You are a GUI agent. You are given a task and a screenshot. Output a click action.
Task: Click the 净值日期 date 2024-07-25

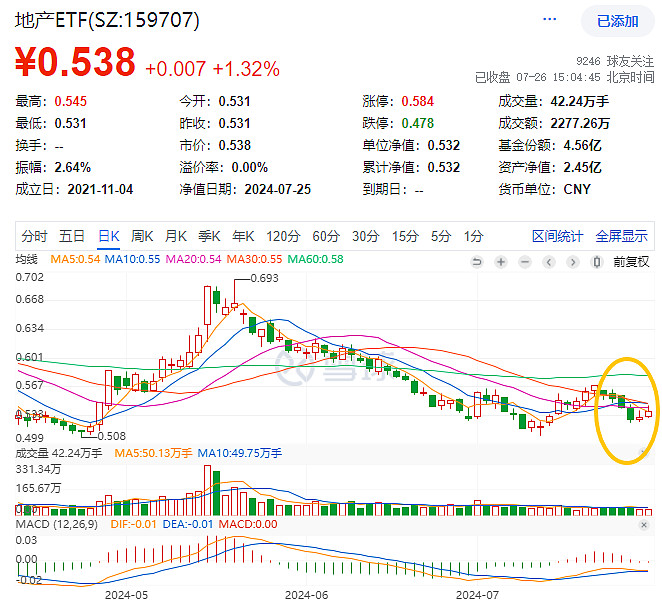[277, 189]
